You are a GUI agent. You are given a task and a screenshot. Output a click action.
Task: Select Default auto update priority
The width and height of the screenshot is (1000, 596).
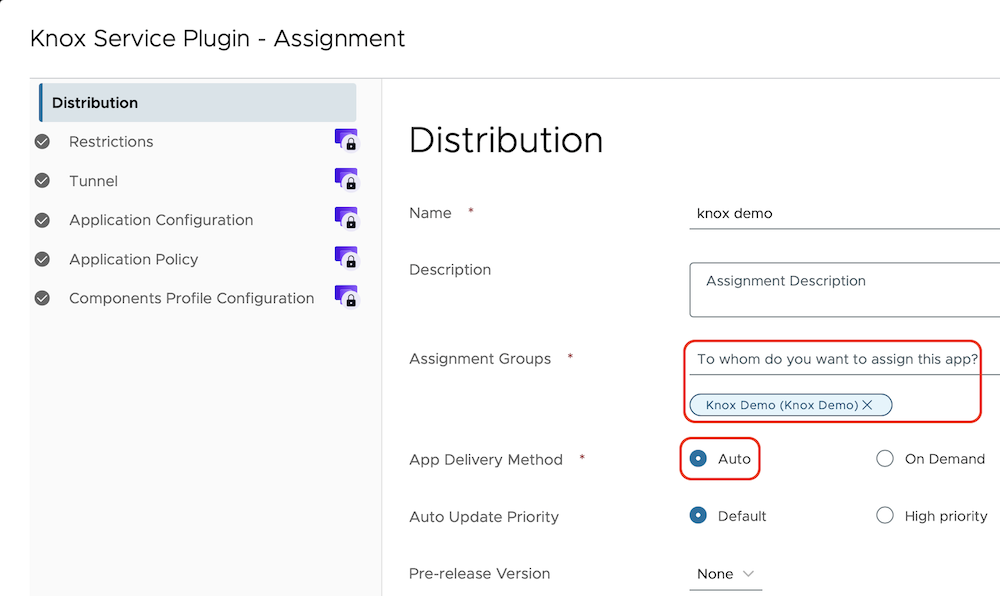pos(698,516)
